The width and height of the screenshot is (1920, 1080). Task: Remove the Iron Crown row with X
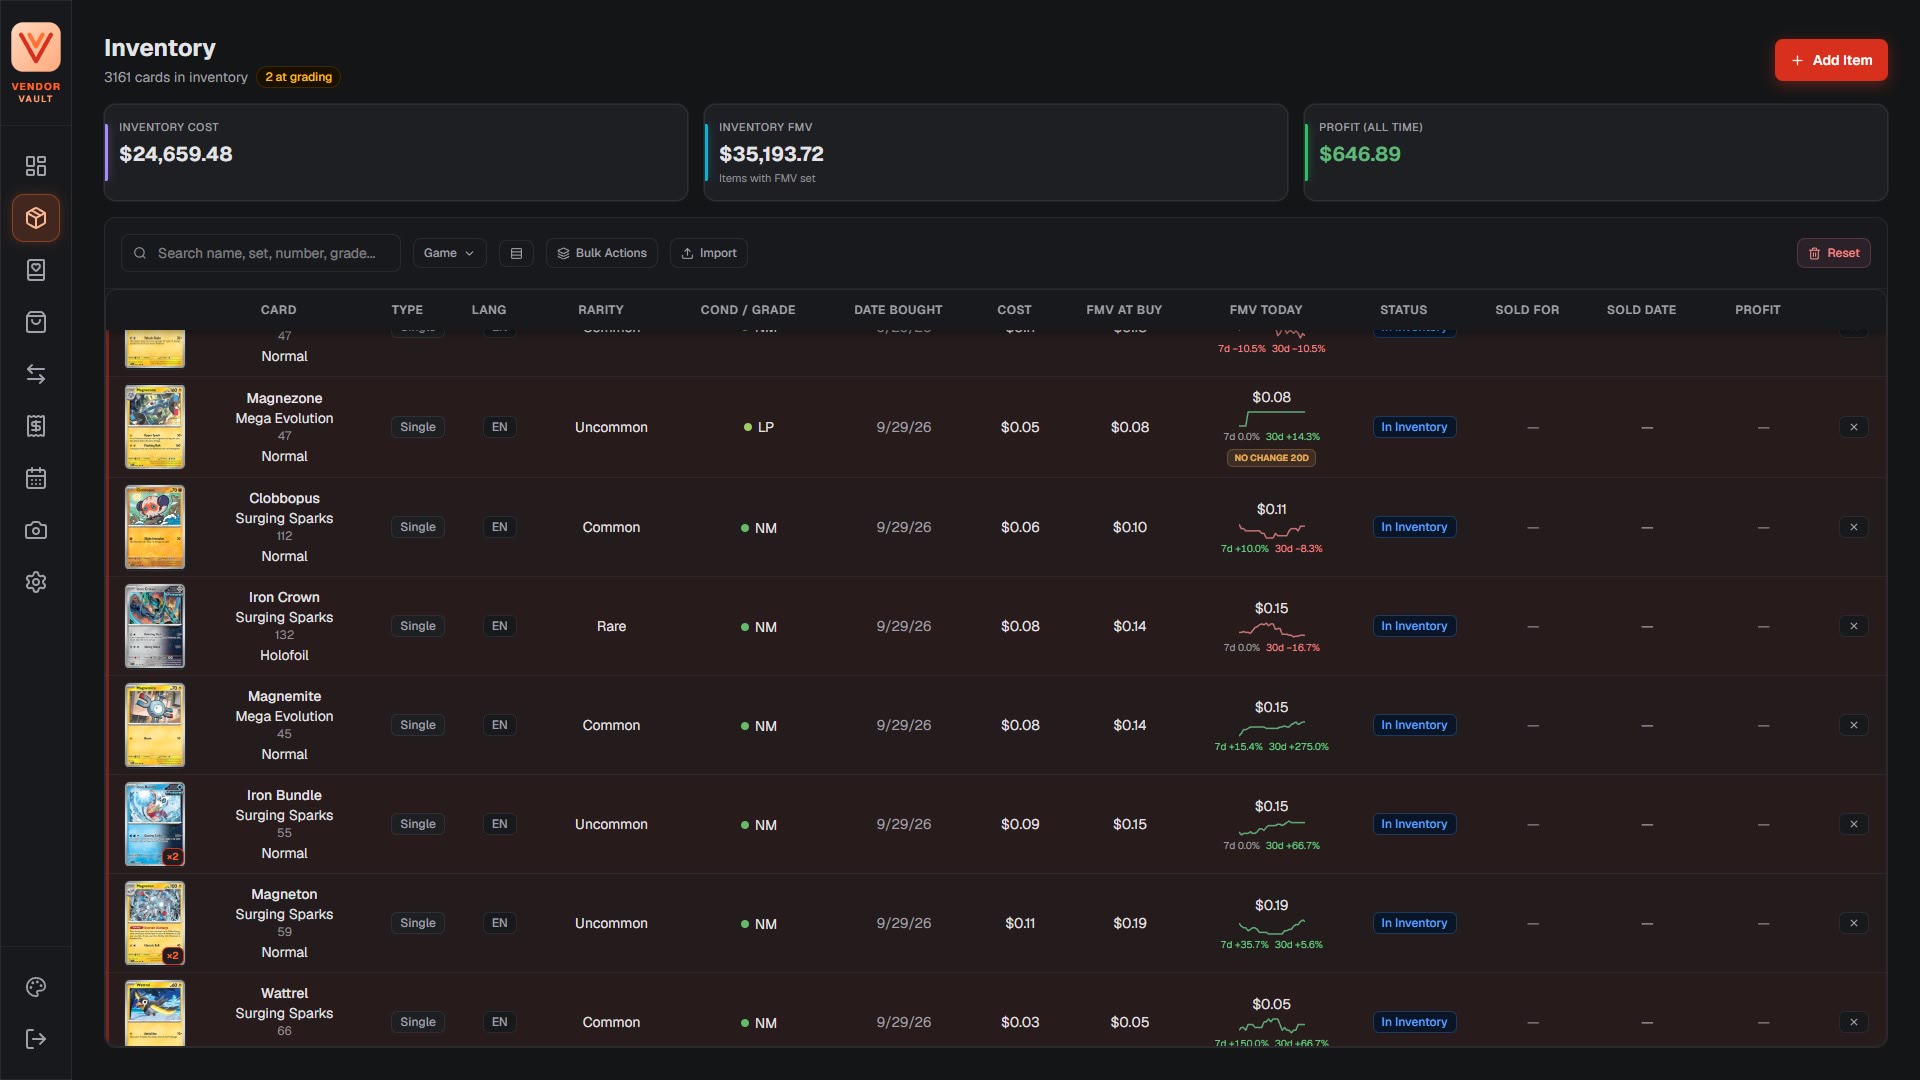1853,626
